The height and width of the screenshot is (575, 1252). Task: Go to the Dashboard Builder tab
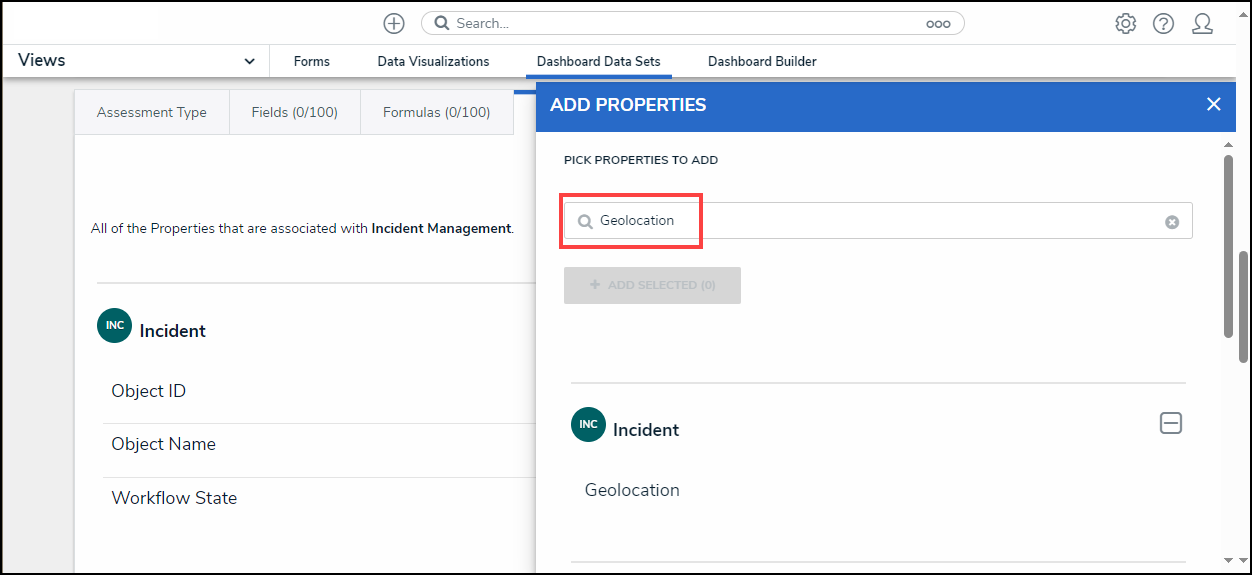click(762, 61)
